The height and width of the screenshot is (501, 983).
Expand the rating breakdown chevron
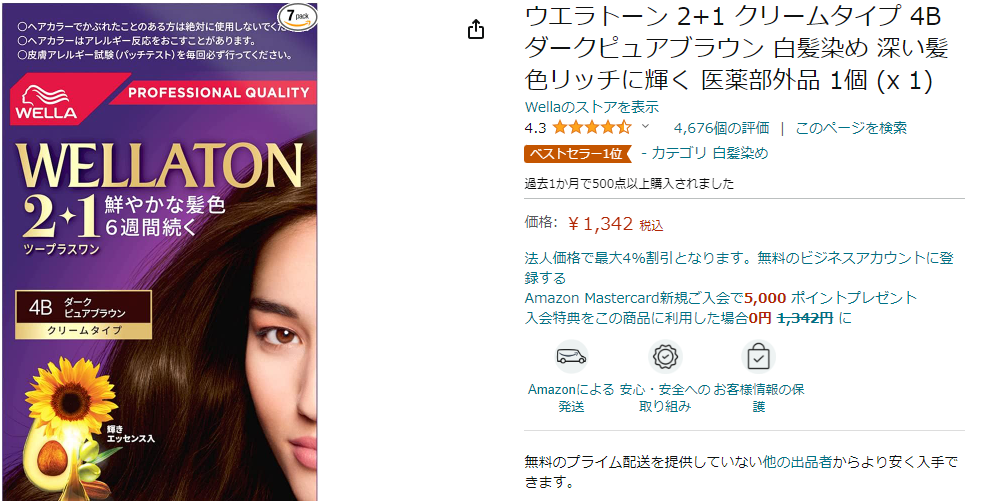click(645, 127)
